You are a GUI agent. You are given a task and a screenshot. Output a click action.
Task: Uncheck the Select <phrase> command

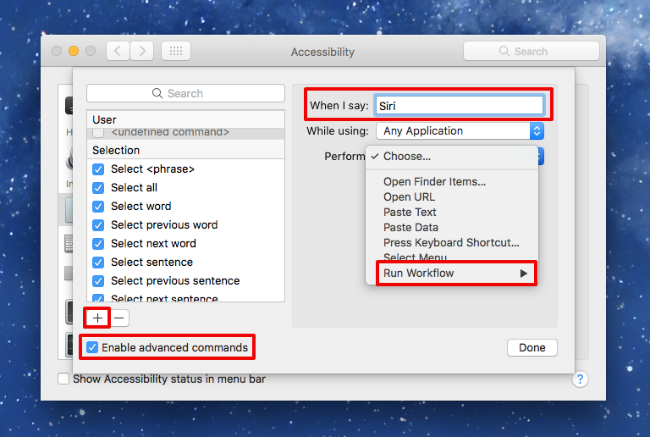pos(98,169)
